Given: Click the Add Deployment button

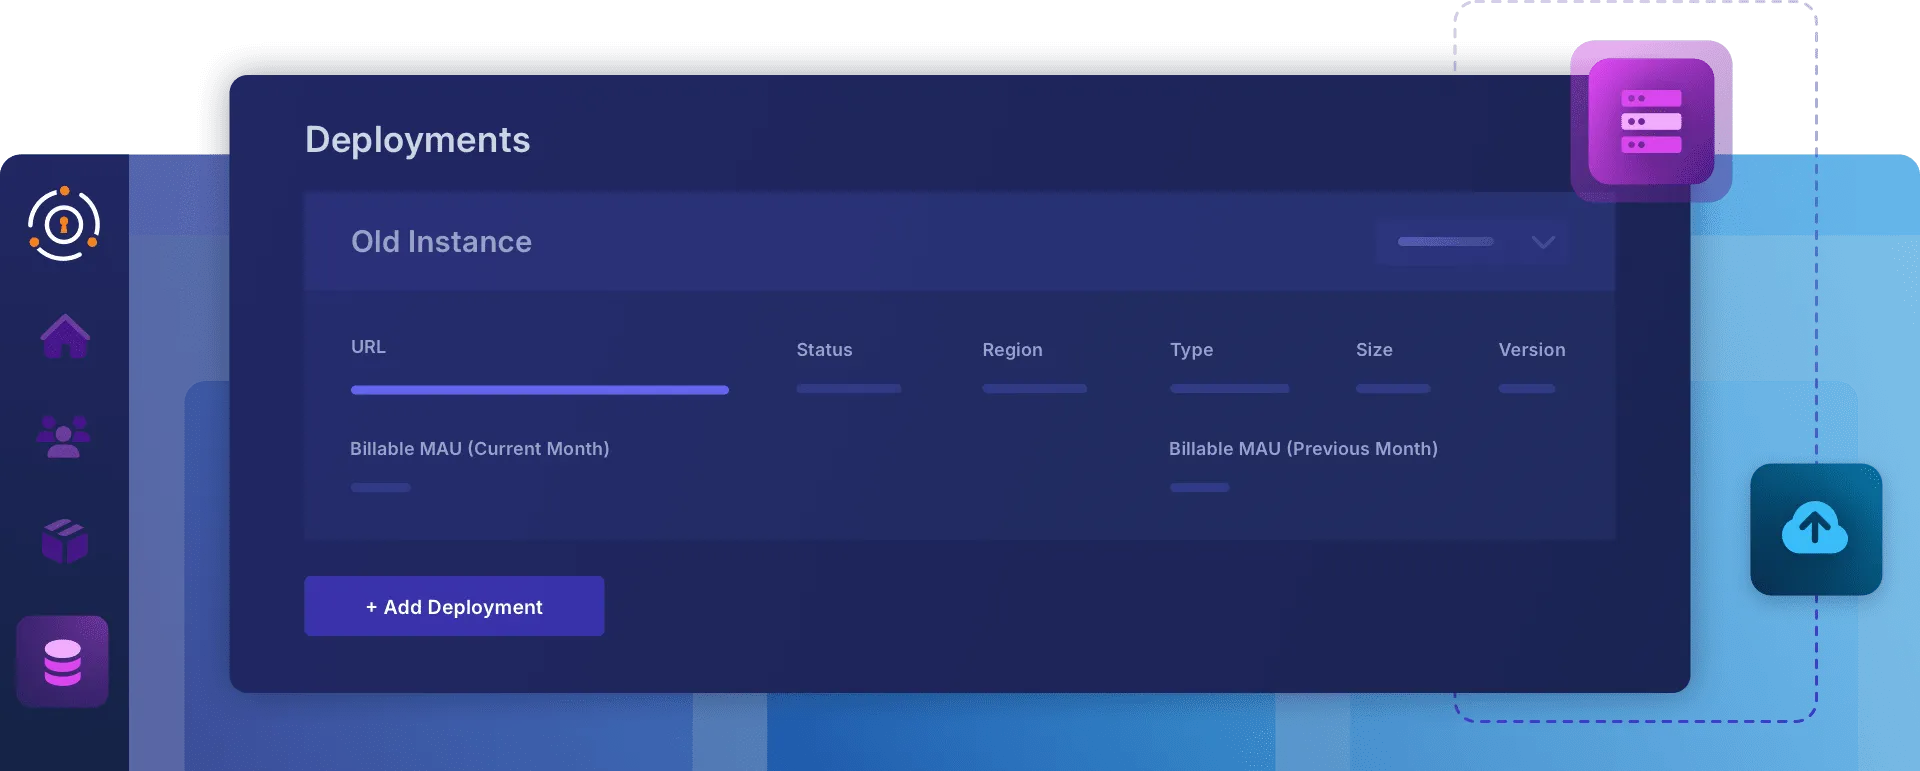Looking at the screenshot, I should pos(454,606).
